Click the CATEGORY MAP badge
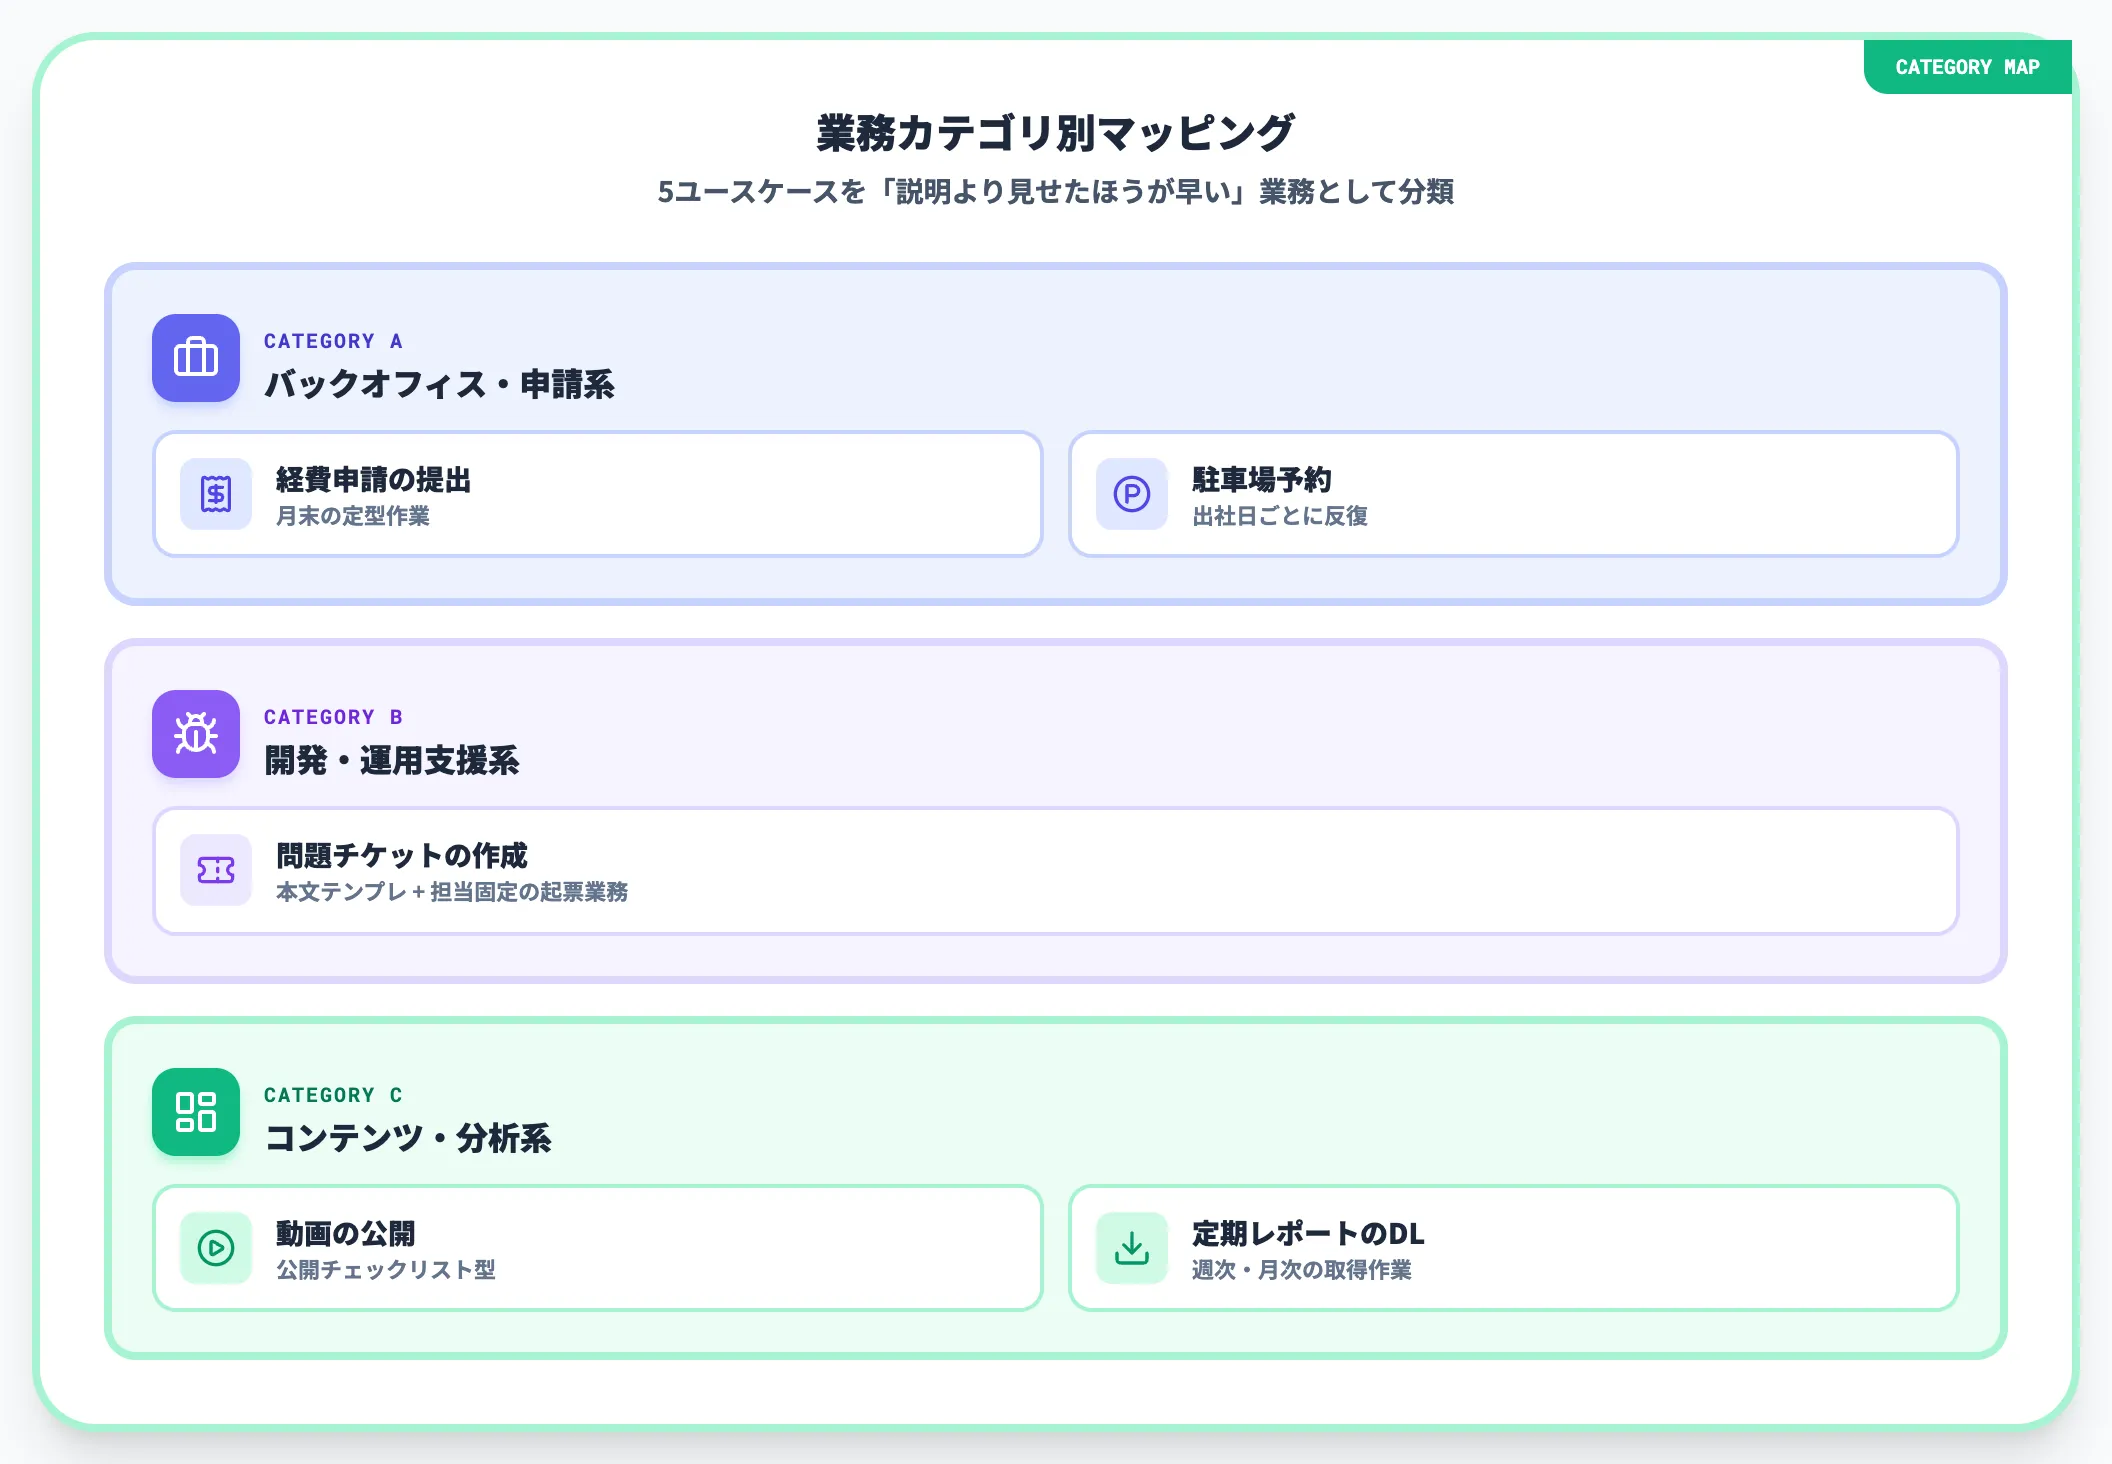This screenshot has width=2112, height=1464. point(1967,67)
